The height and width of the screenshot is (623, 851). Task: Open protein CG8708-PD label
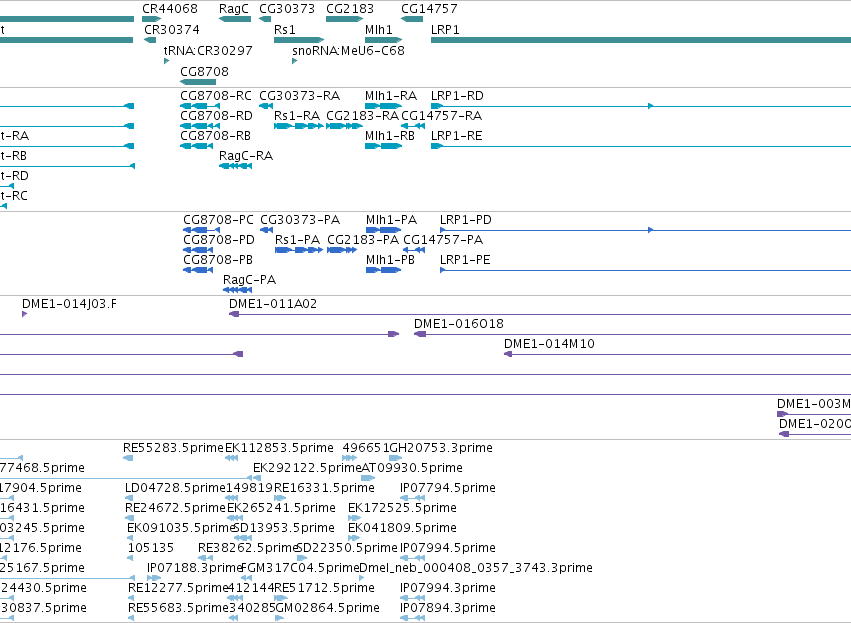point(219,240)
